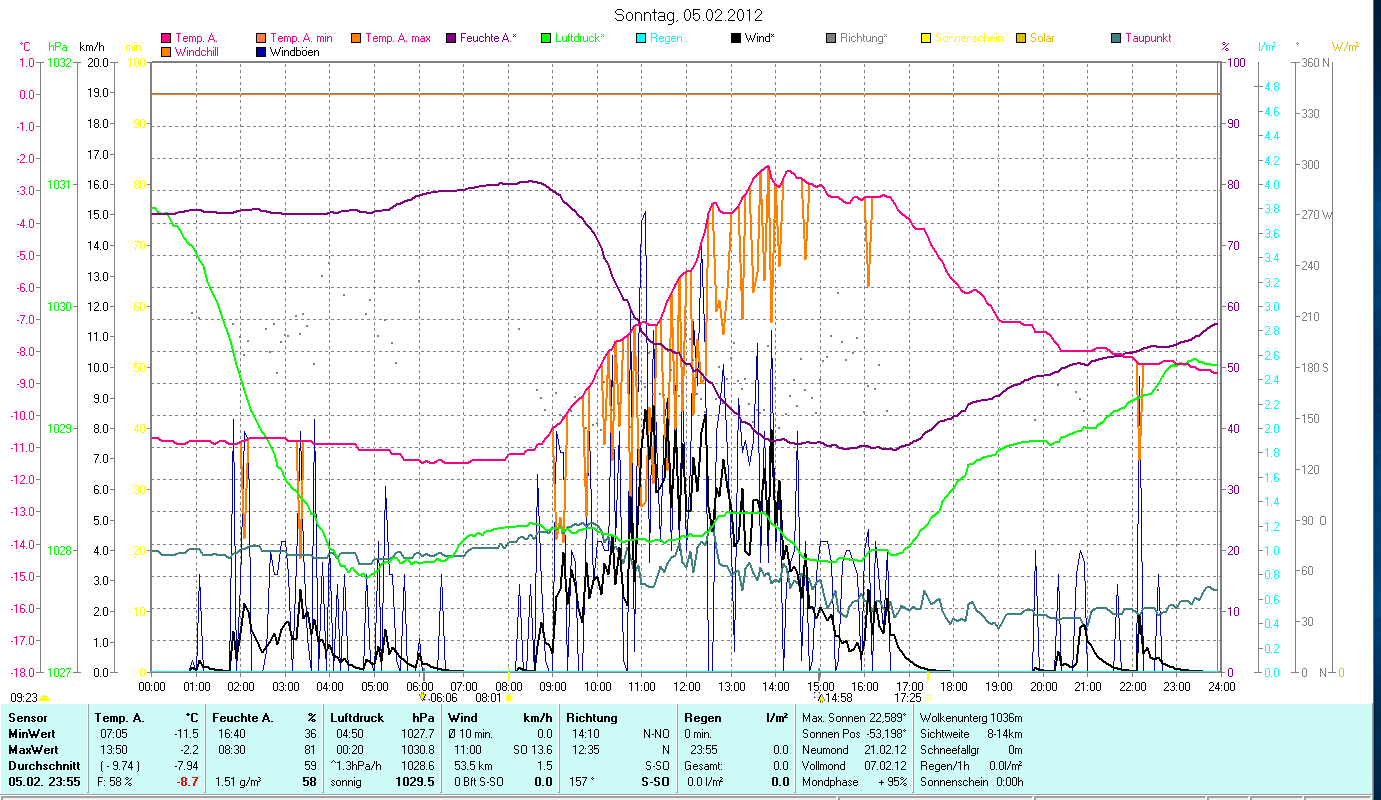1381x800 pixels.
Task: Click the orange Solar legend swatch
Action: pyautogui.click(x=1021, y=39)
